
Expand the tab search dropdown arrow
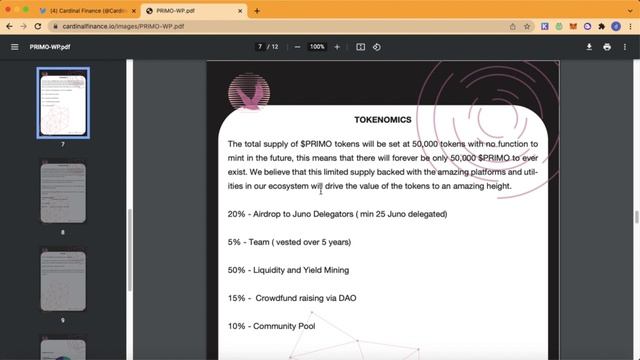pyautogui.click(x=630, y=11)
